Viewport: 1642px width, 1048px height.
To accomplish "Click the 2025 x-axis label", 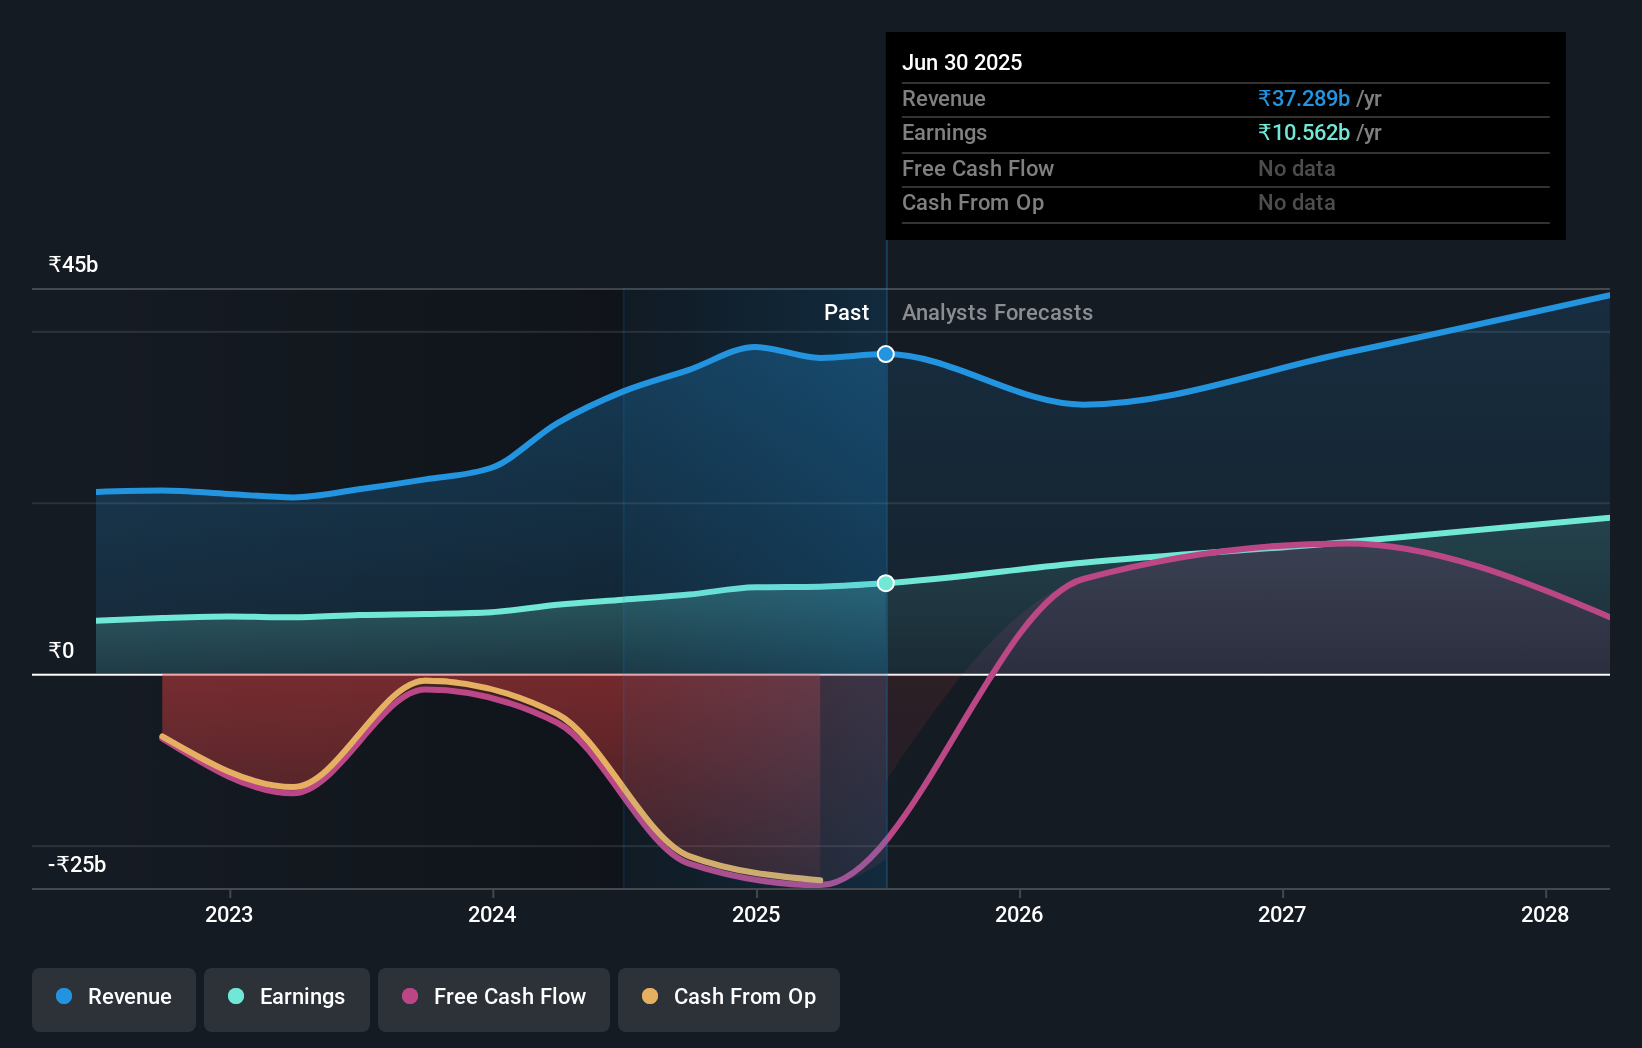I will pyautogui.click(x=756, y=914).
